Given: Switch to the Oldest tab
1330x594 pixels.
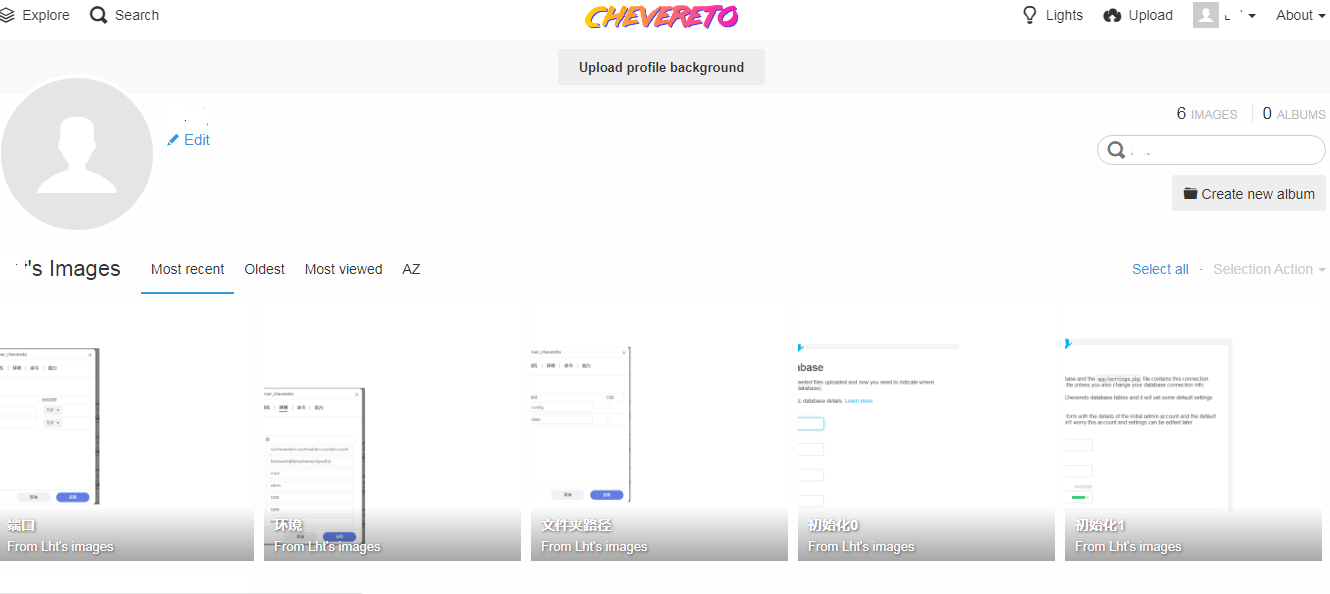Looking at the screenshot, I should click(x=264, y=269).
